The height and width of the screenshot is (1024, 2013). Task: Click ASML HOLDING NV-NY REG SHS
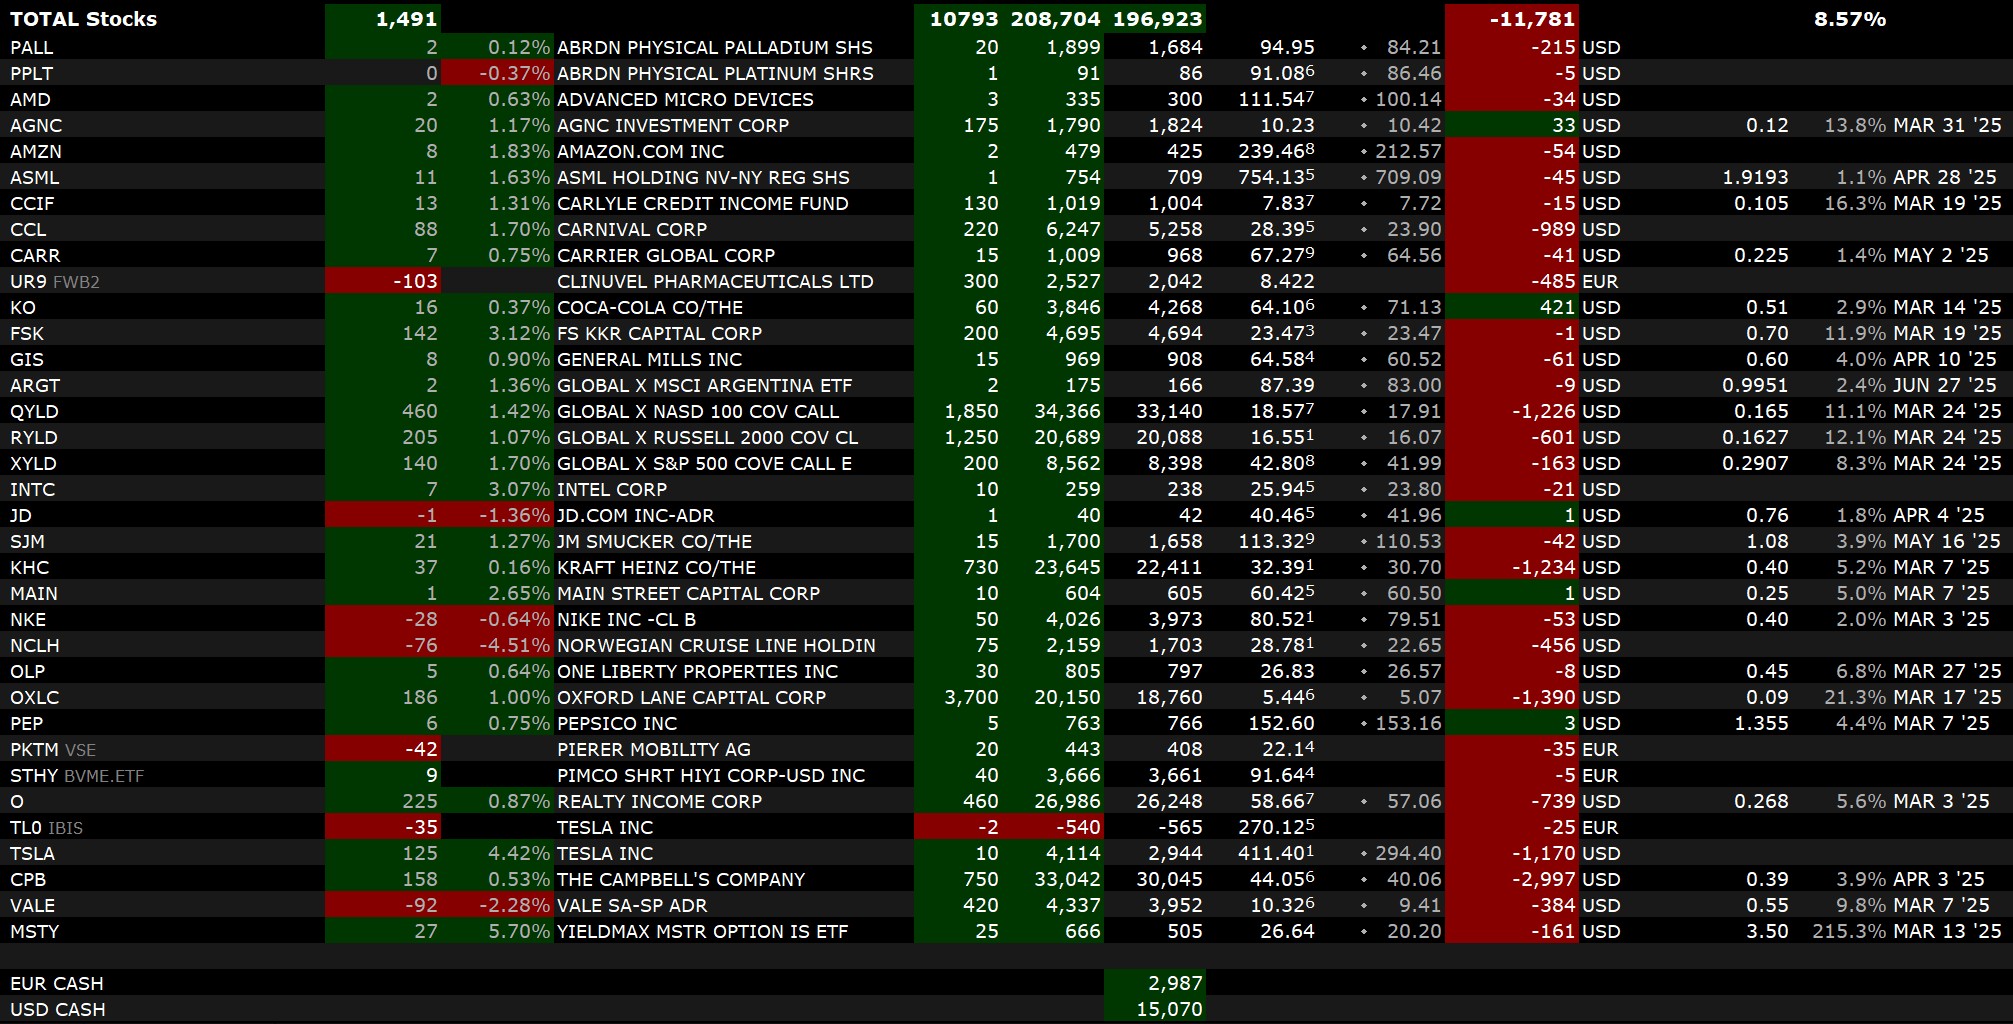coord(703,177)
